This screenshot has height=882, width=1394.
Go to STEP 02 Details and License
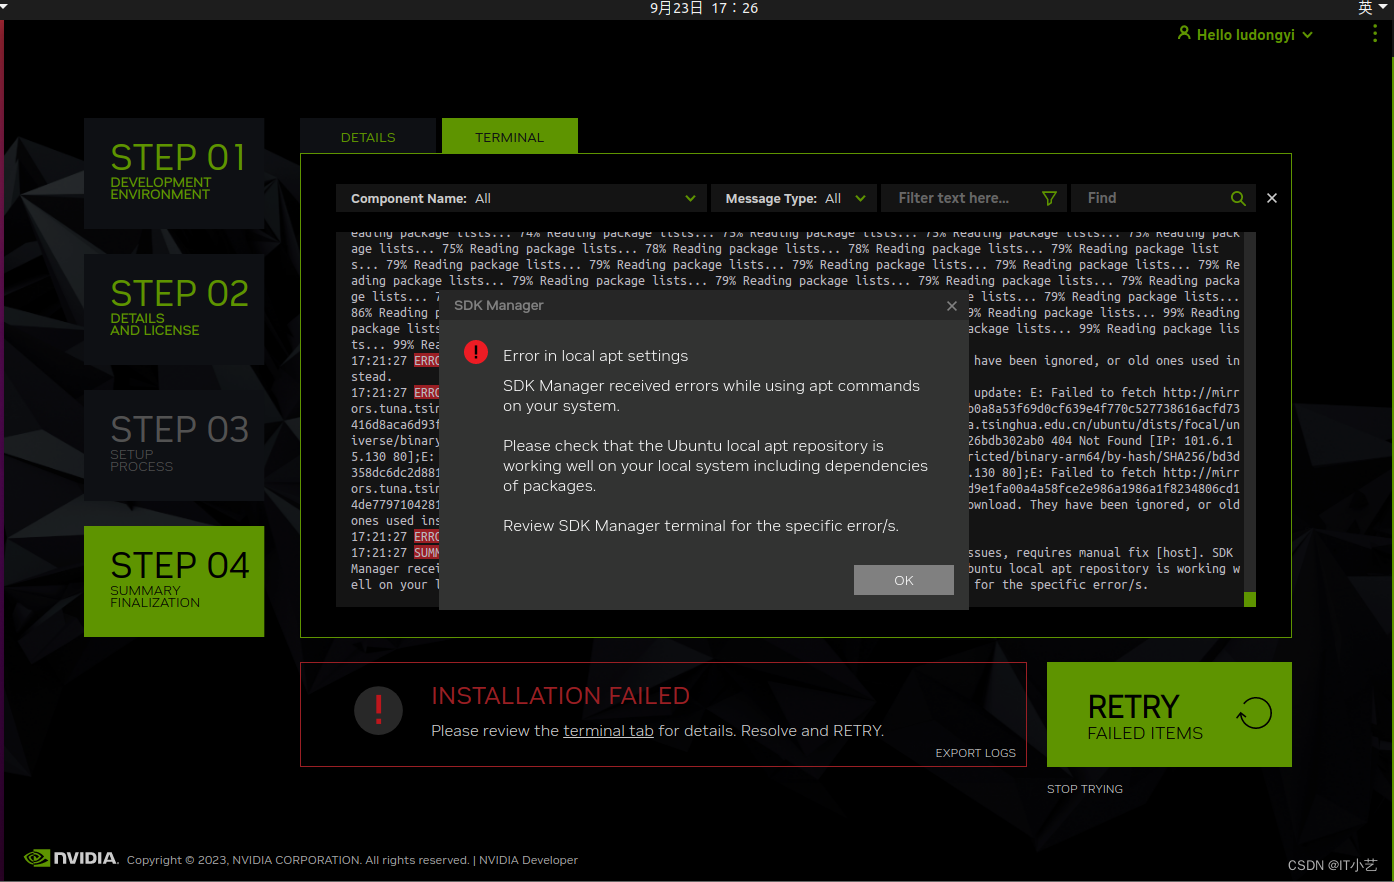174,309
